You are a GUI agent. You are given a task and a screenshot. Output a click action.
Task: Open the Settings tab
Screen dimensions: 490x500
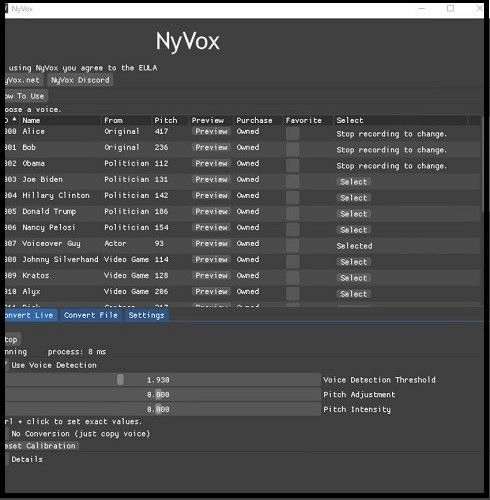pos(146,315)
